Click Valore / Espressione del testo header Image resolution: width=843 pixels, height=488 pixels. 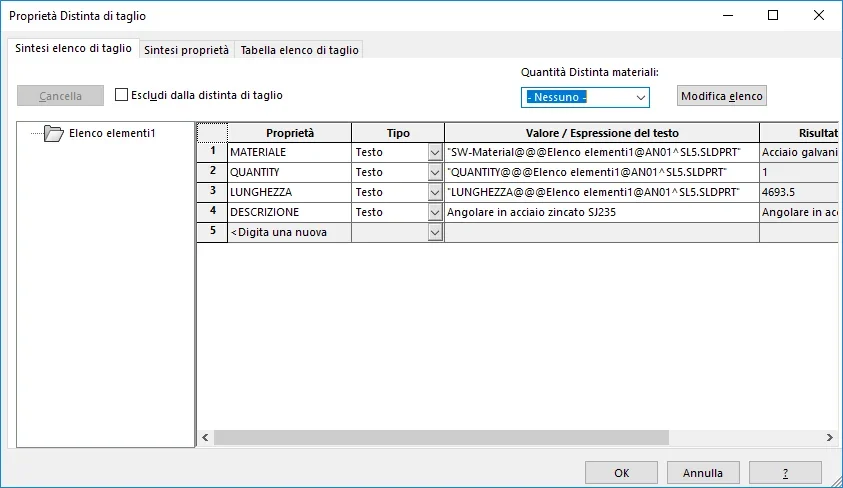(602, 133)
